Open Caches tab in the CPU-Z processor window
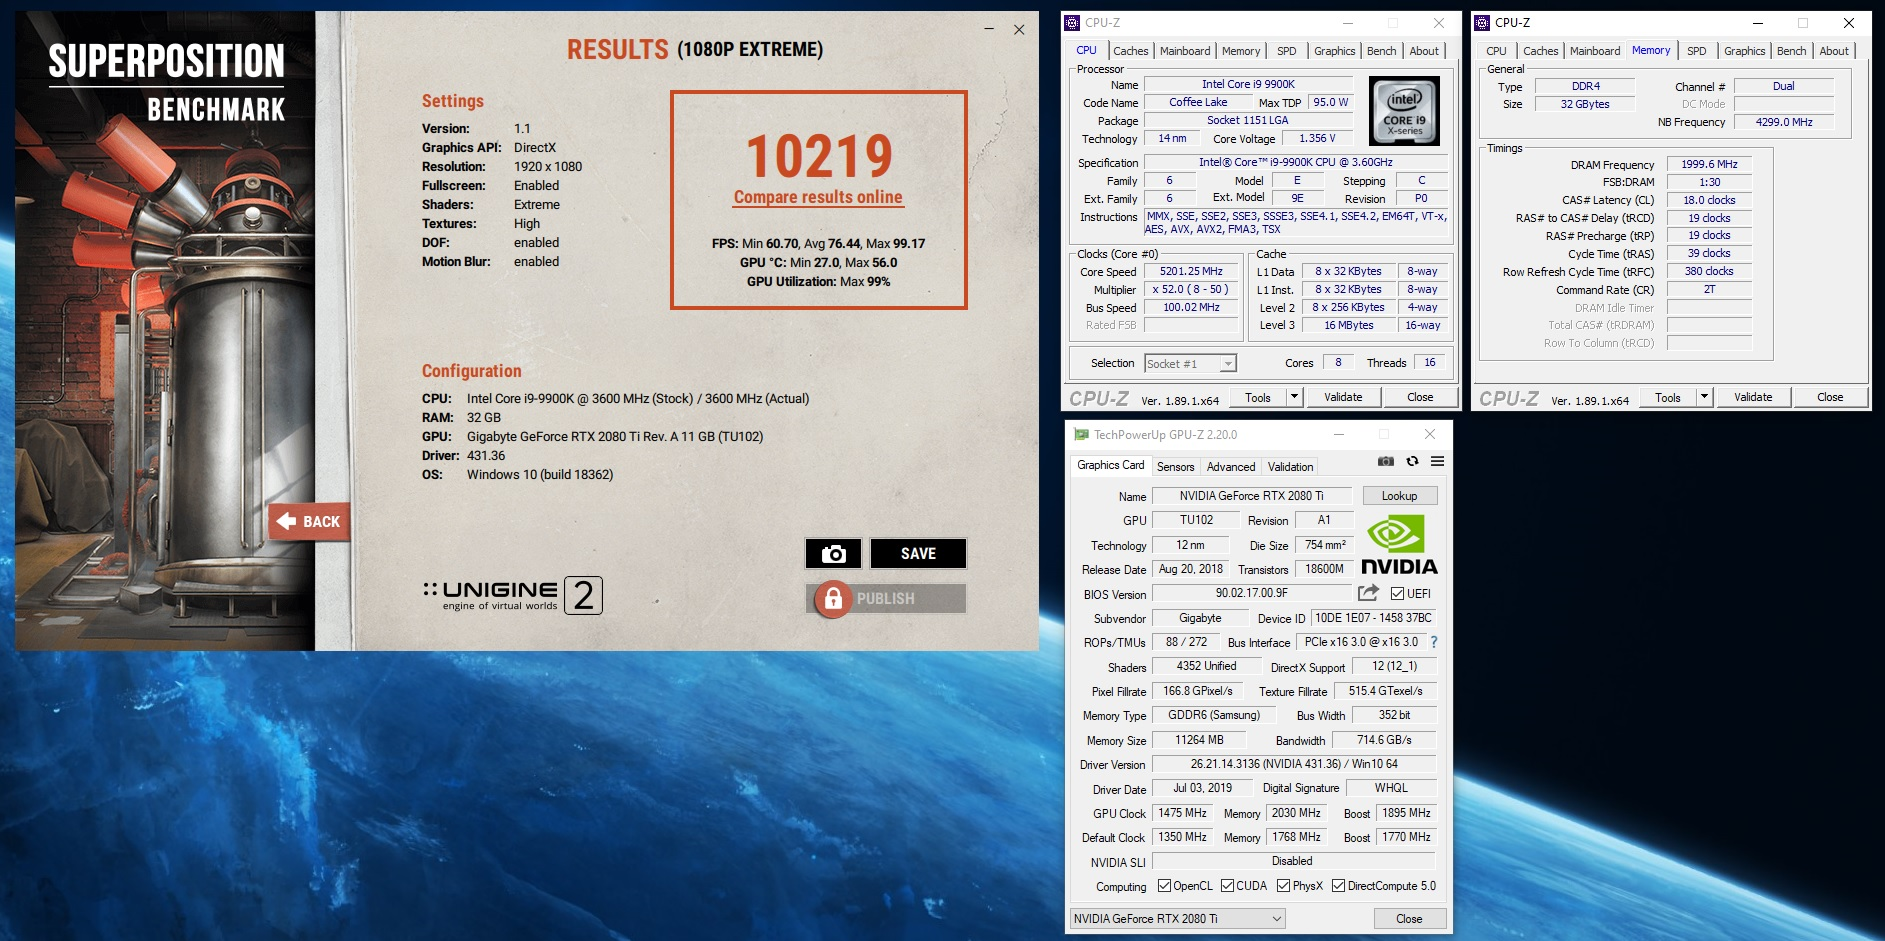The width and height of the screenshot is (1885, 941). point(1130,51)
